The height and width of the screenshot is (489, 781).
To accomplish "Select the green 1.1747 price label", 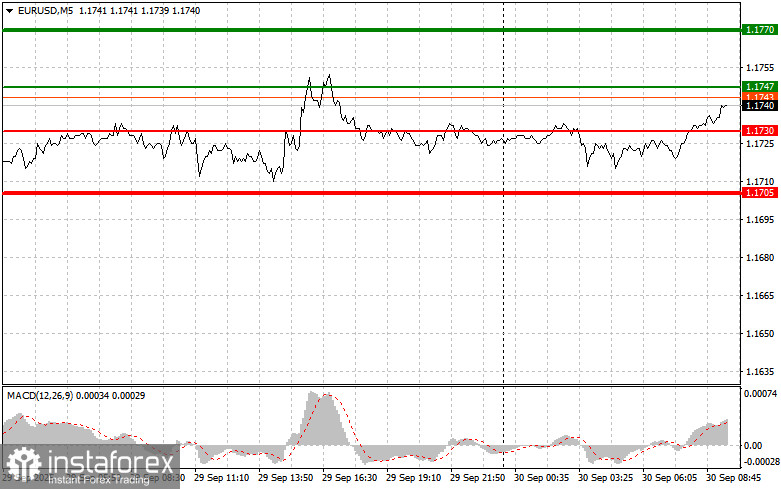I will tap(760, 87).
